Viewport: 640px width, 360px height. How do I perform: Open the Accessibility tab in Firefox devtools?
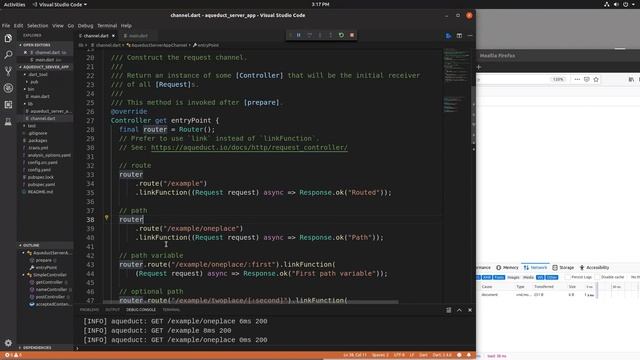[x=594, y=267]
